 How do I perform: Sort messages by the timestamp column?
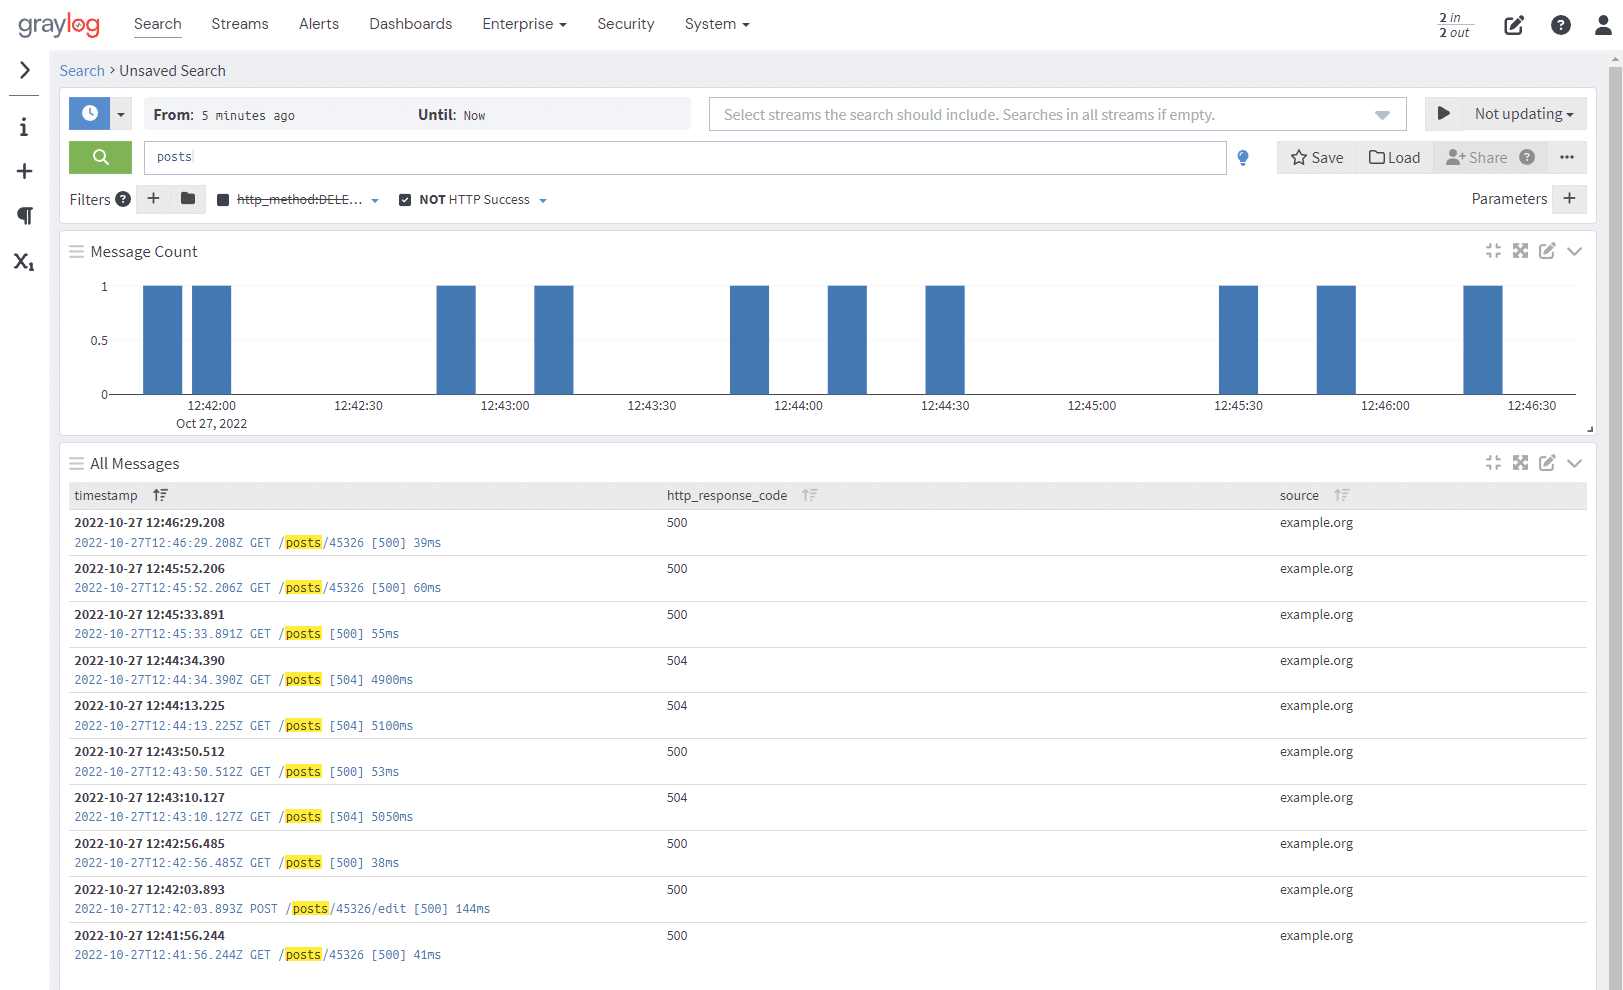point(160,495)
